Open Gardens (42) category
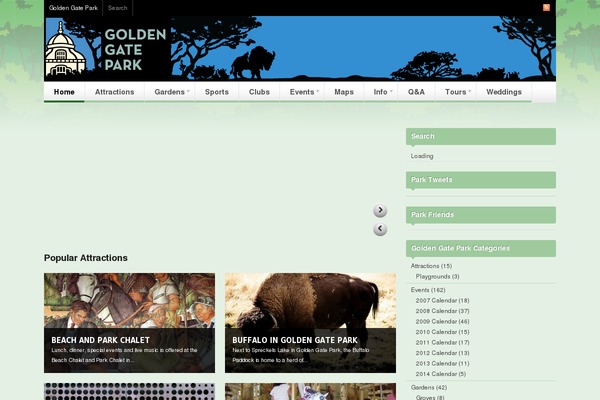This screenshot has width=600, height=400. point(428,387)
